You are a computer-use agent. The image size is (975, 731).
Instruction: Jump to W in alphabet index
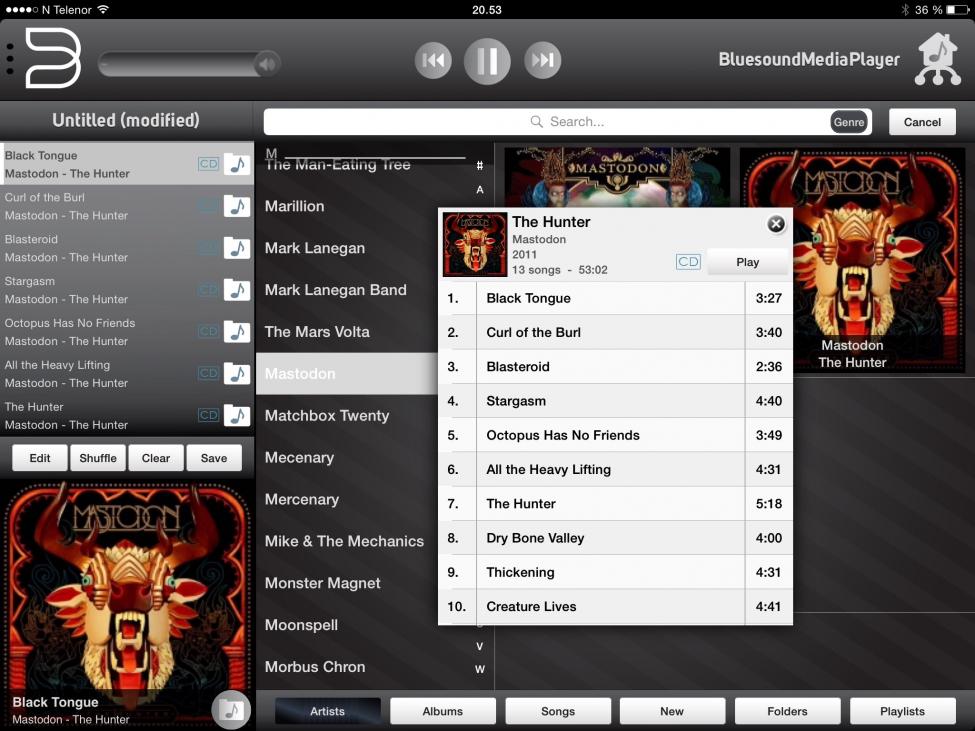click(x=479, y=669)
